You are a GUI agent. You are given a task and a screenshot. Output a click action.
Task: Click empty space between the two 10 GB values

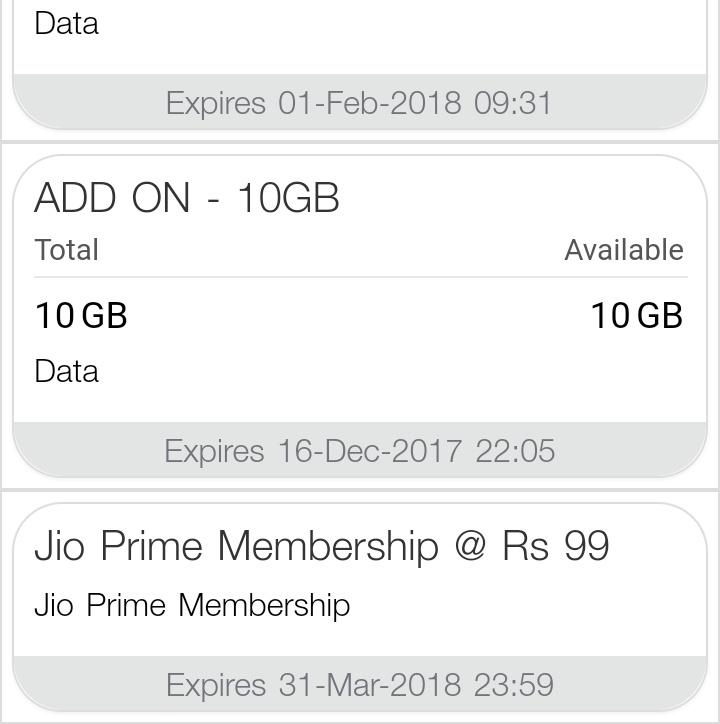pos(359,316)
